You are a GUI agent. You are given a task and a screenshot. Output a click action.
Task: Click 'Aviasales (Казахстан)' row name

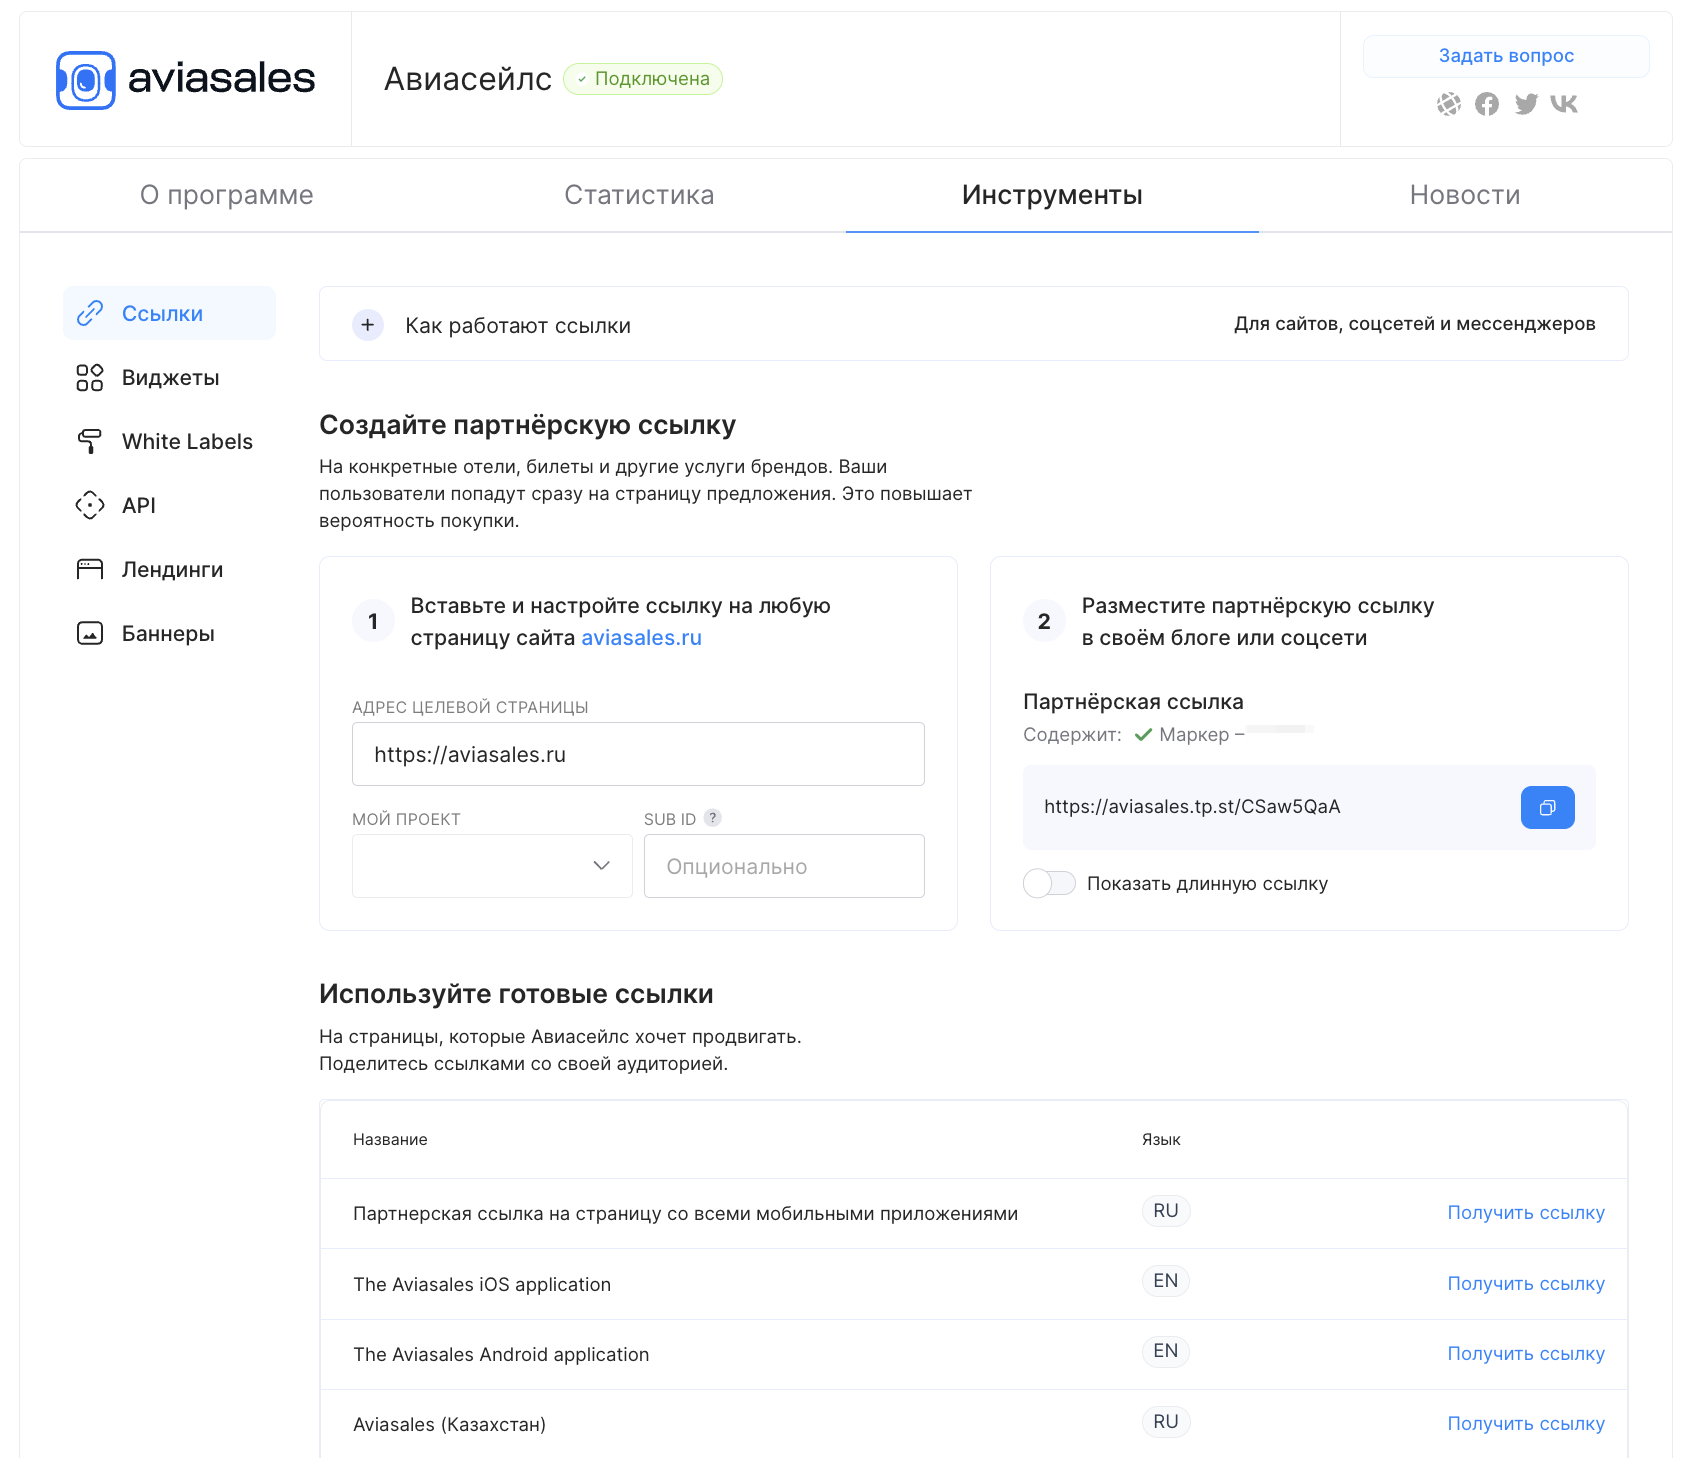pyautogui.click(x=449, y=1425)
